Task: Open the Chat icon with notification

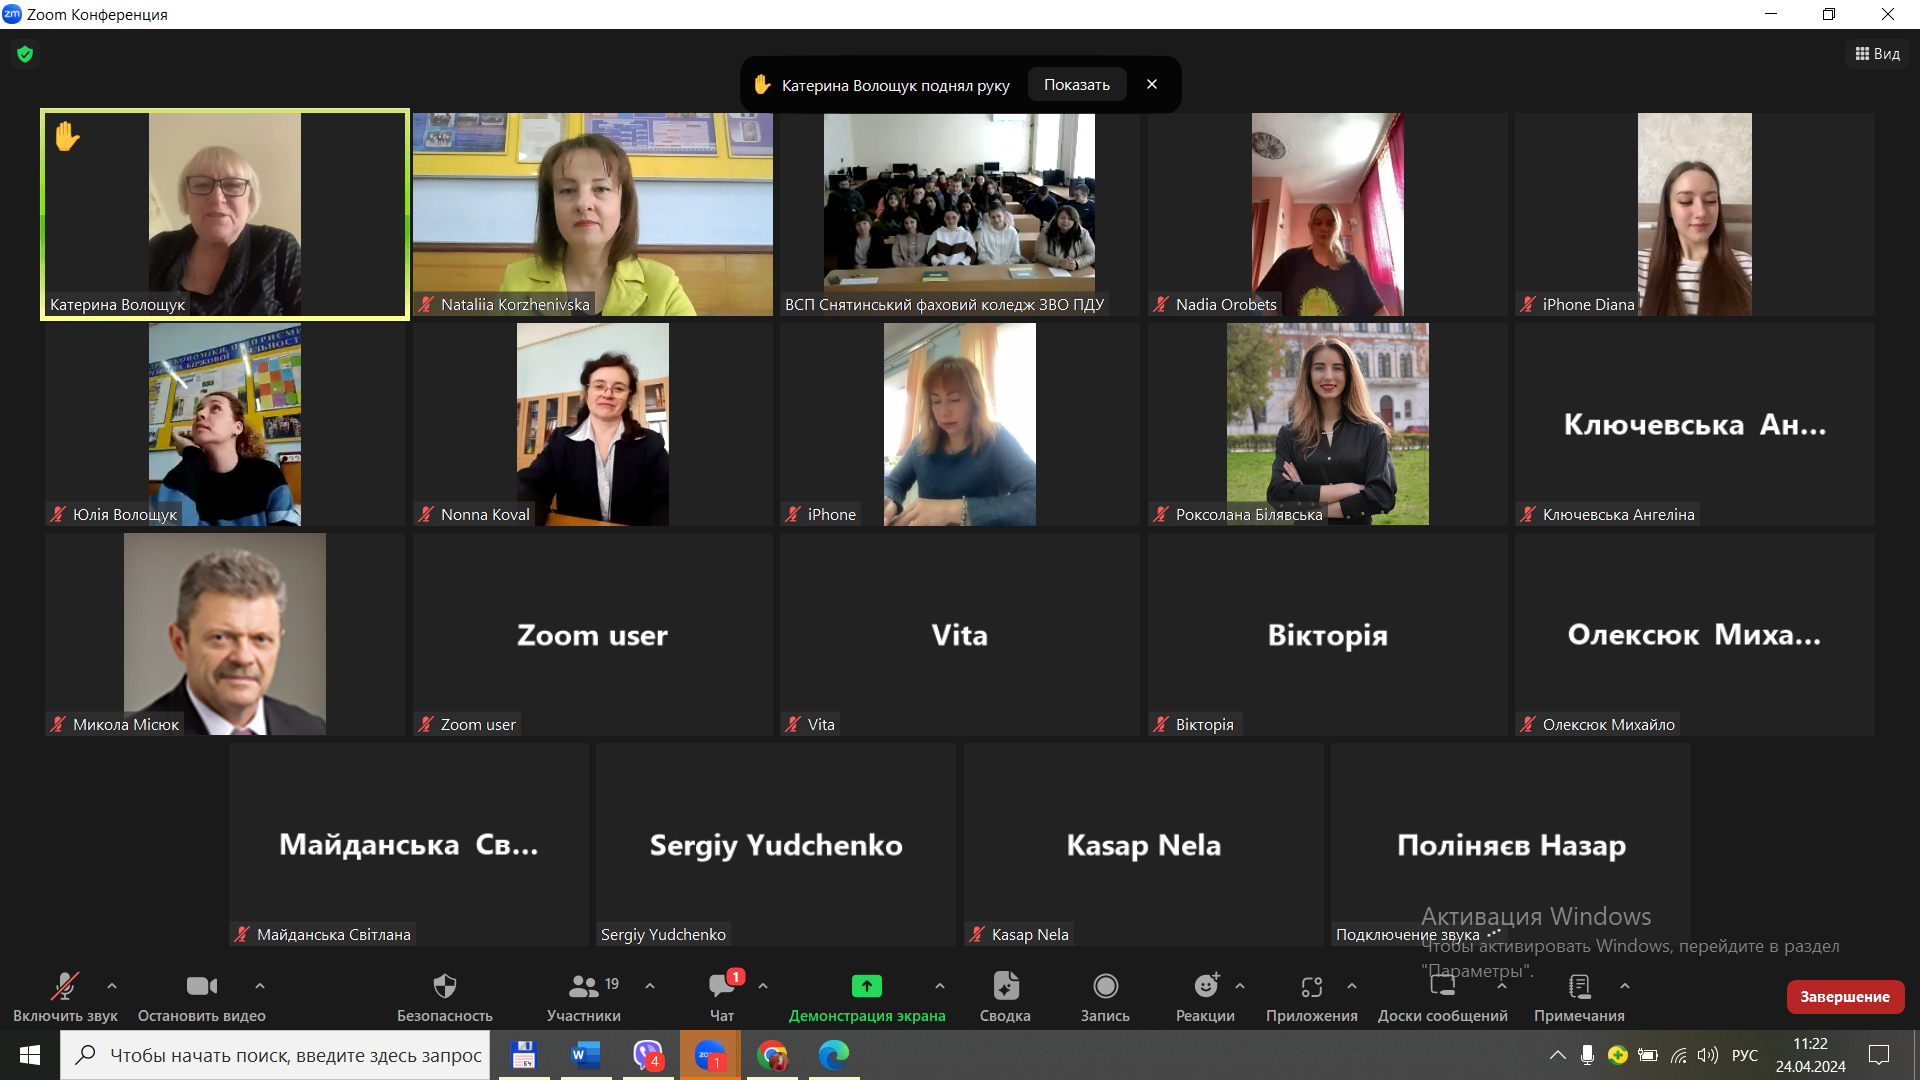Action: pos(721,987)
